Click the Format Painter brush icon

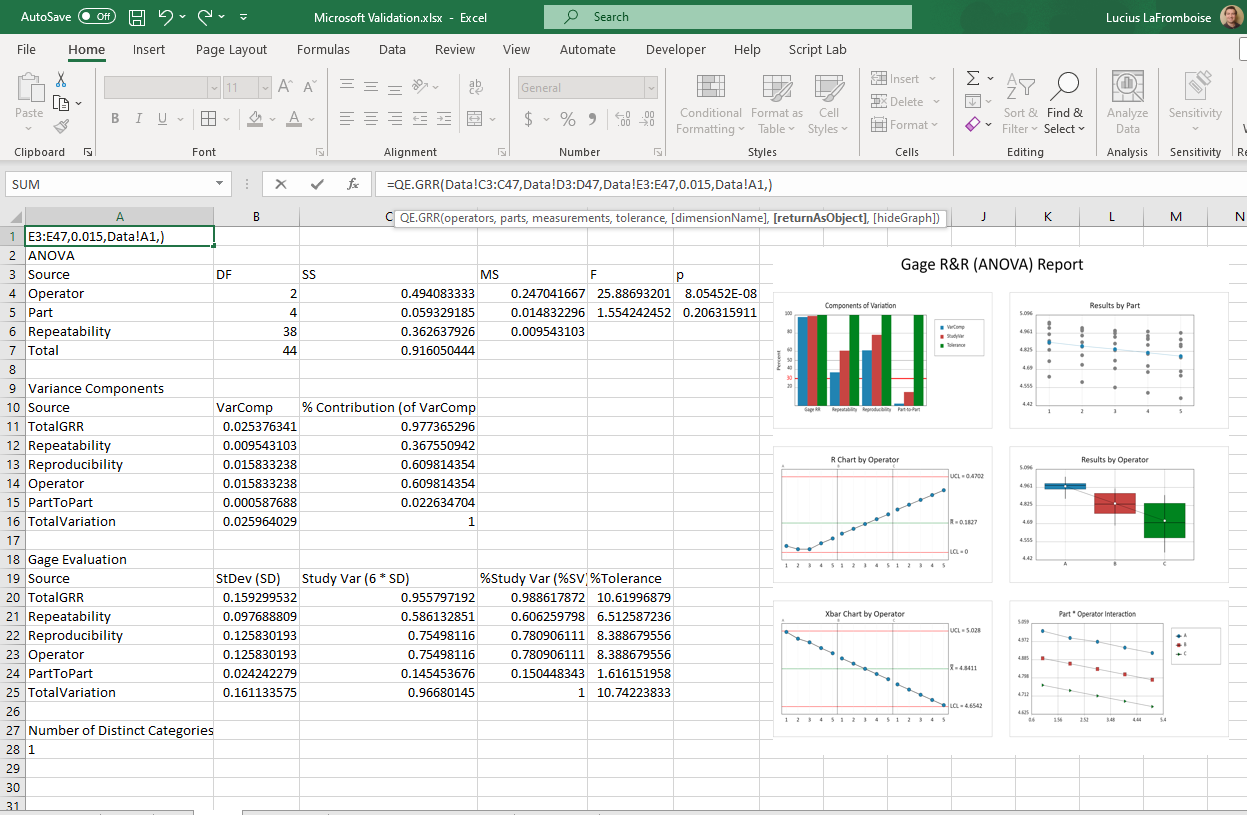click(61, 127)
